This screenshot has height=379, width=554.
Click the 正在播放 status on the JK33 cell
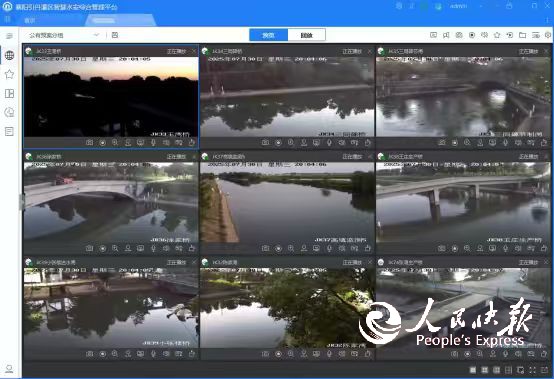pyautogui.click(x=176, y=52)
